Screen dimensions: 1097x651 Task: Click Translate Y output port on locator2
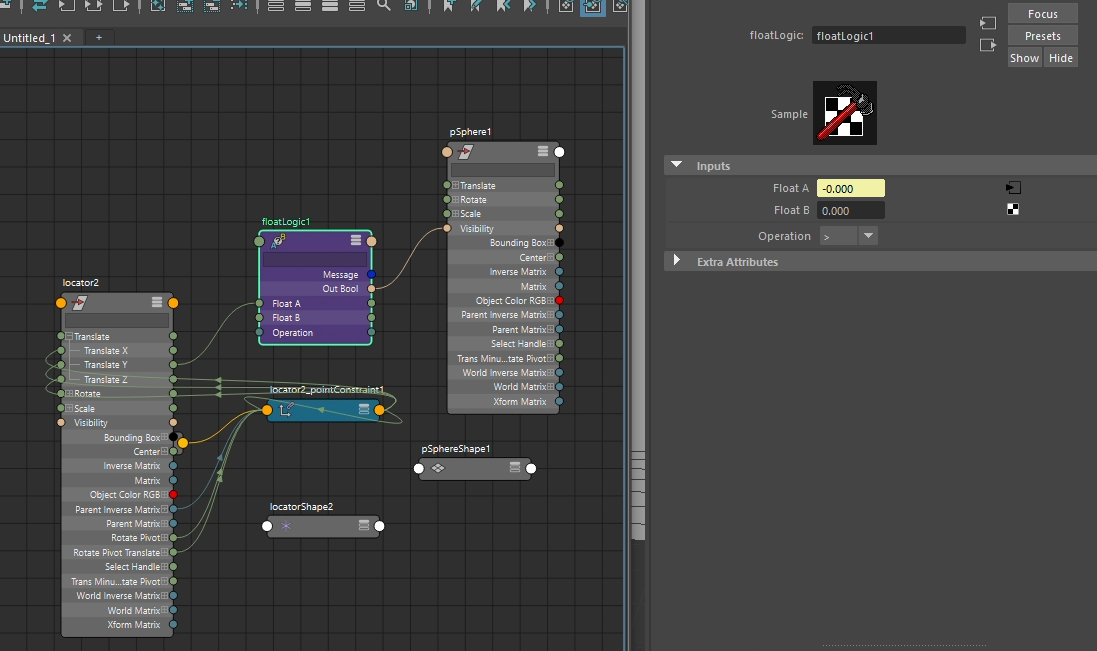coord(173,364)
